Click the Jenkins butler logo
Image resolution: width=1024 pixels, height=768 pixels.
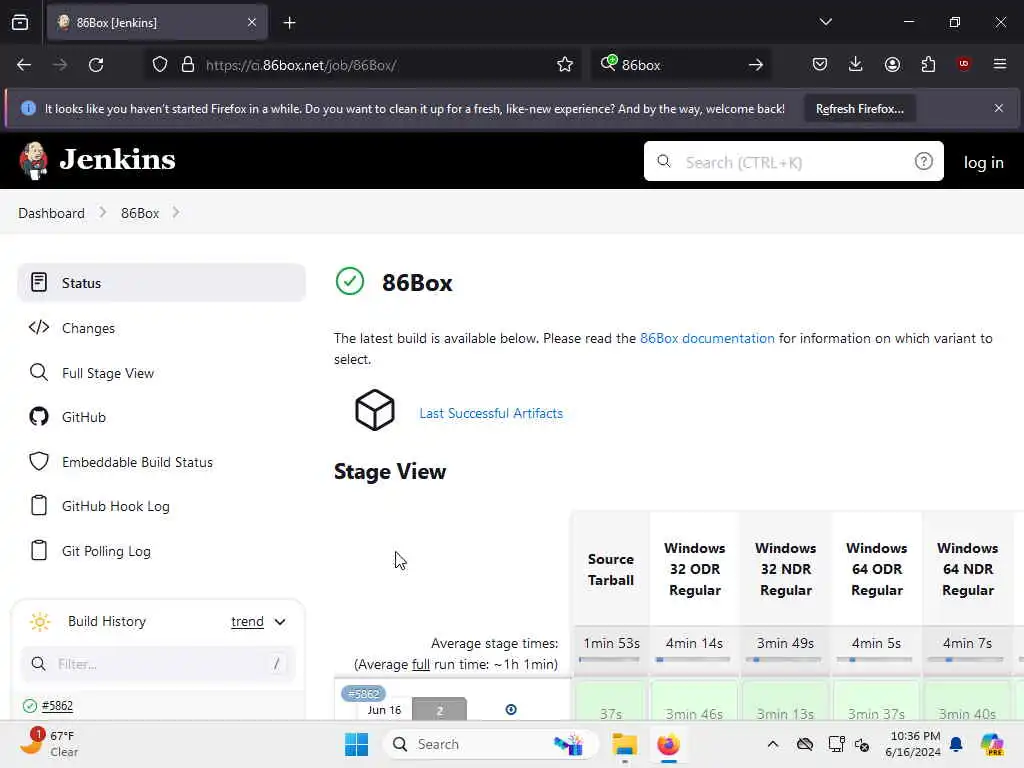click(x=33, y=160)
